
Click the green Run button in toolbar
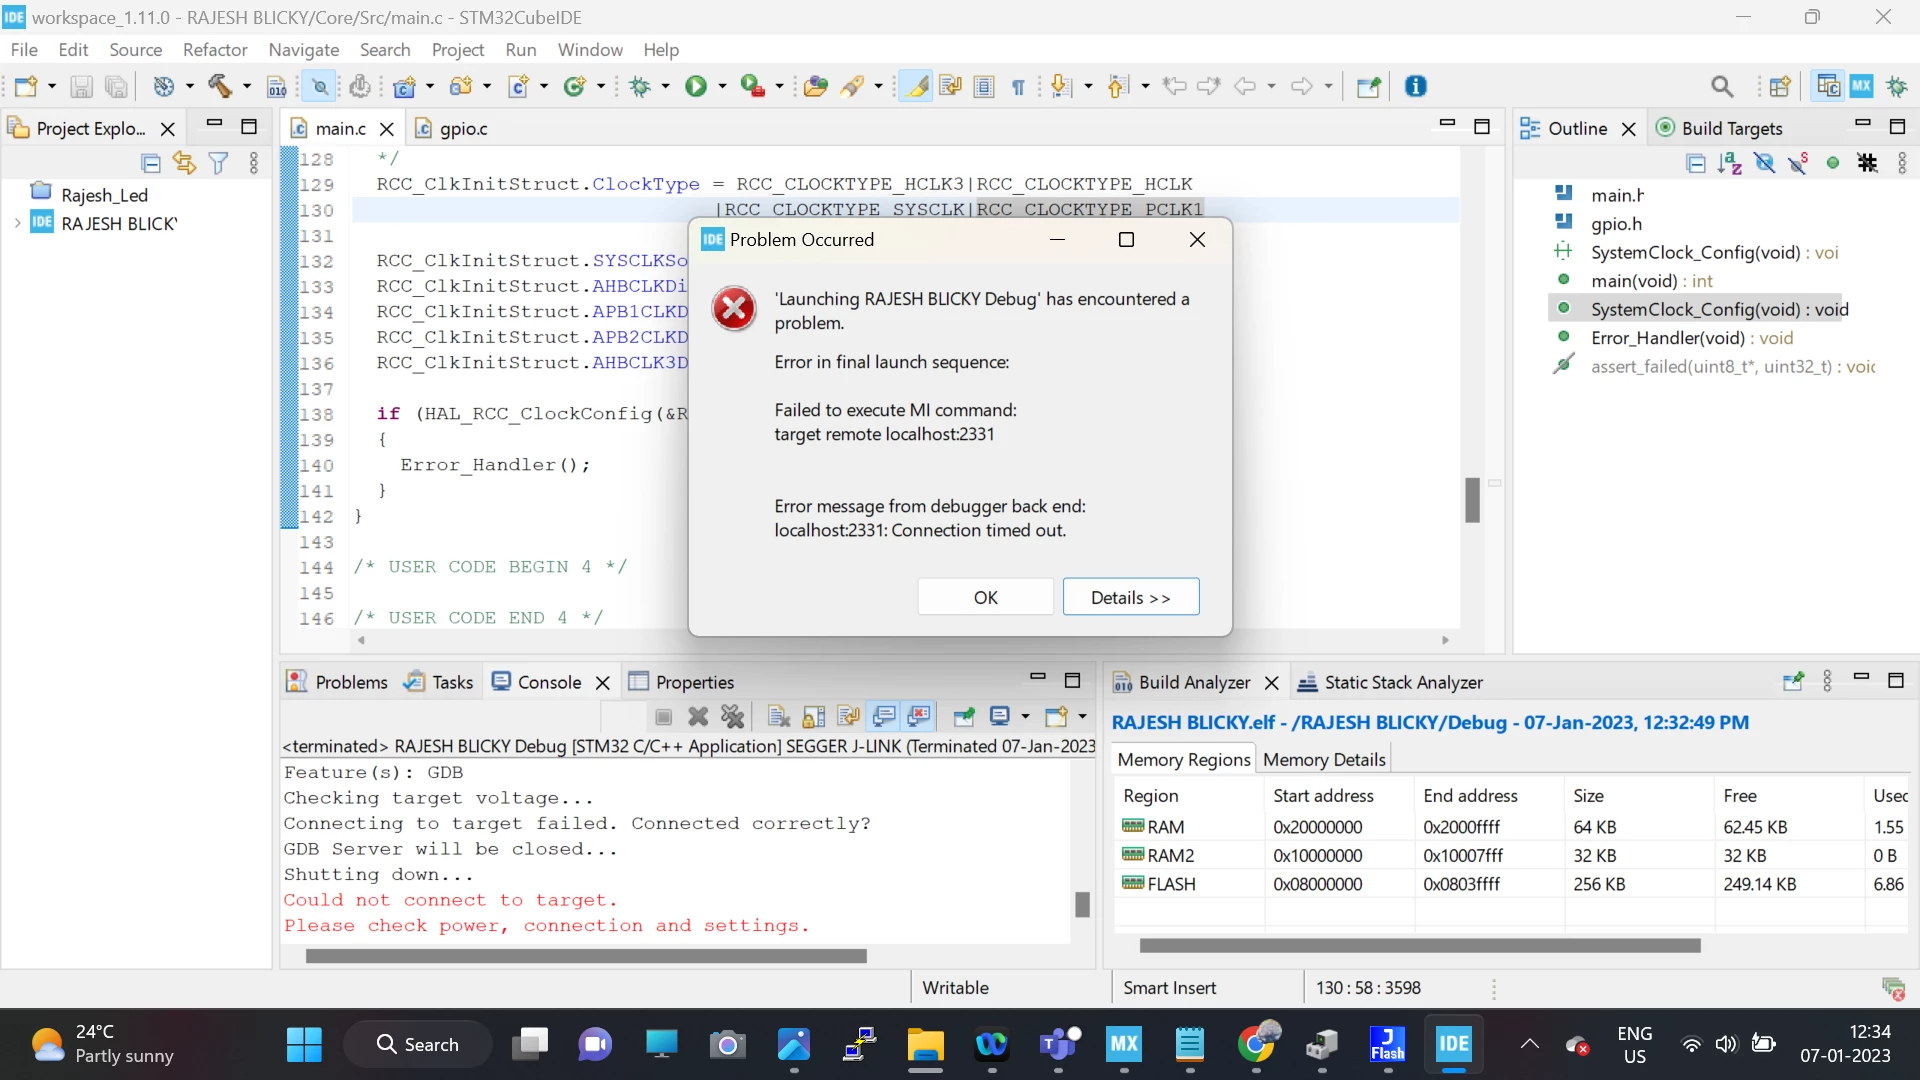click(x=695, y=87)
